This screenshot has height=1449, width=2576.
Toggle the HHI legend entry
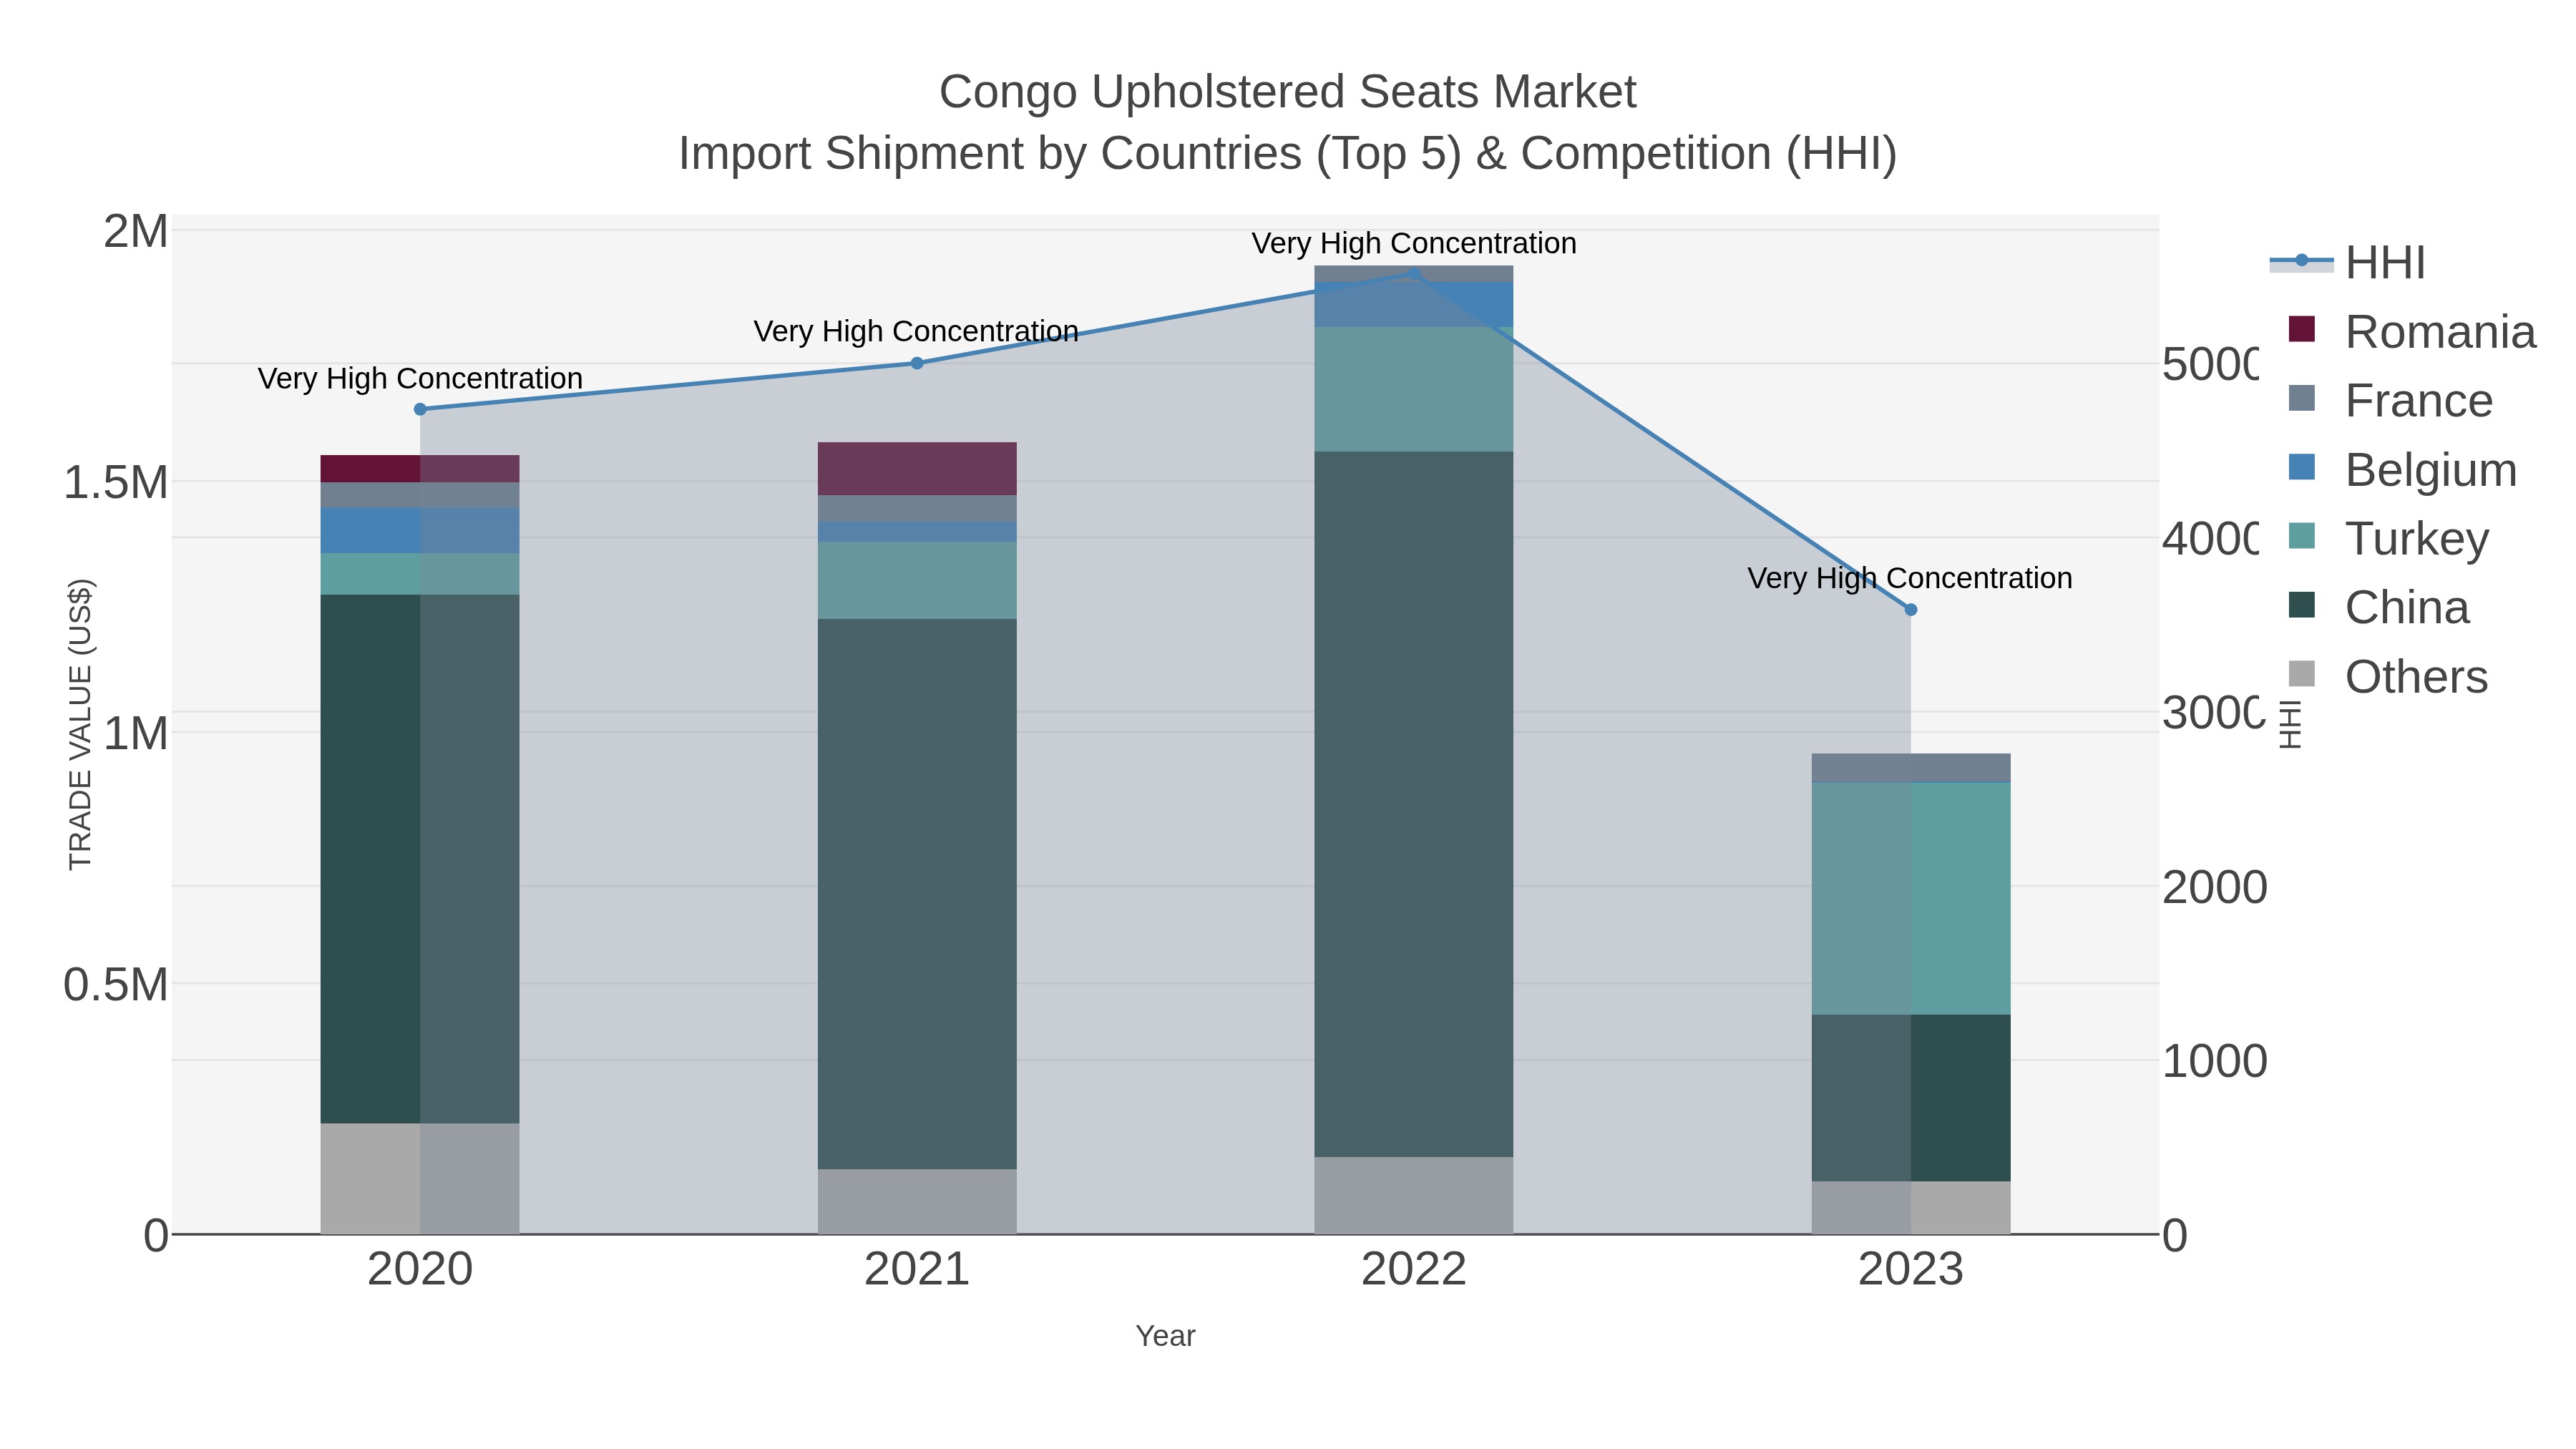click(2348, 263)
